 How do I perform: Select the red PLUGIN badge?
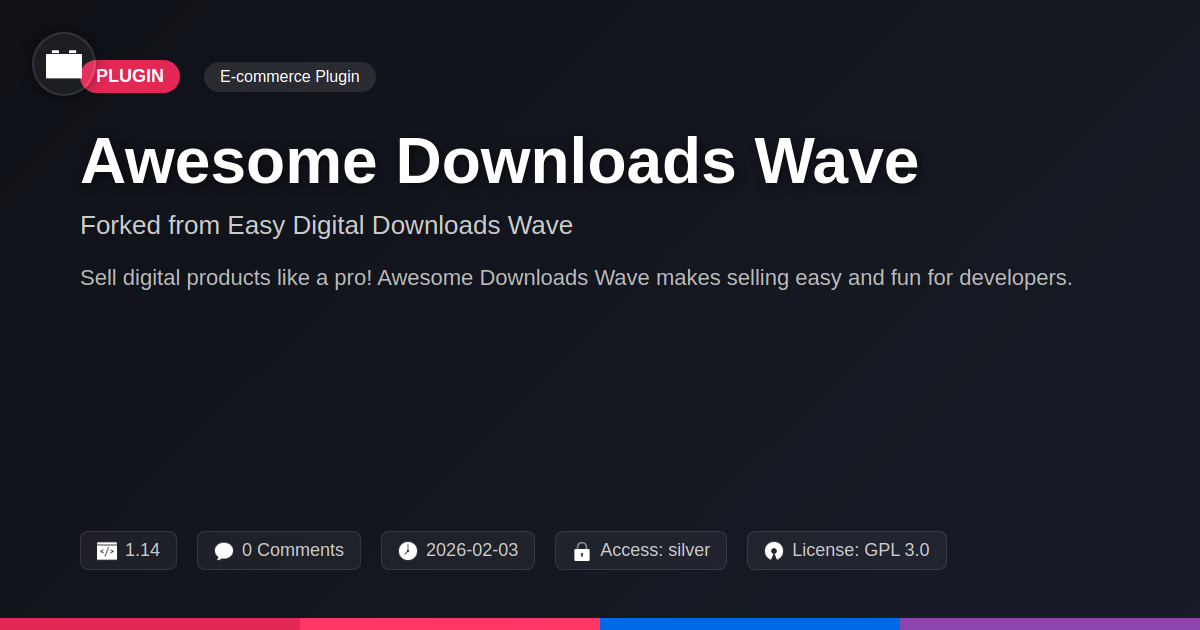(130, 77)
